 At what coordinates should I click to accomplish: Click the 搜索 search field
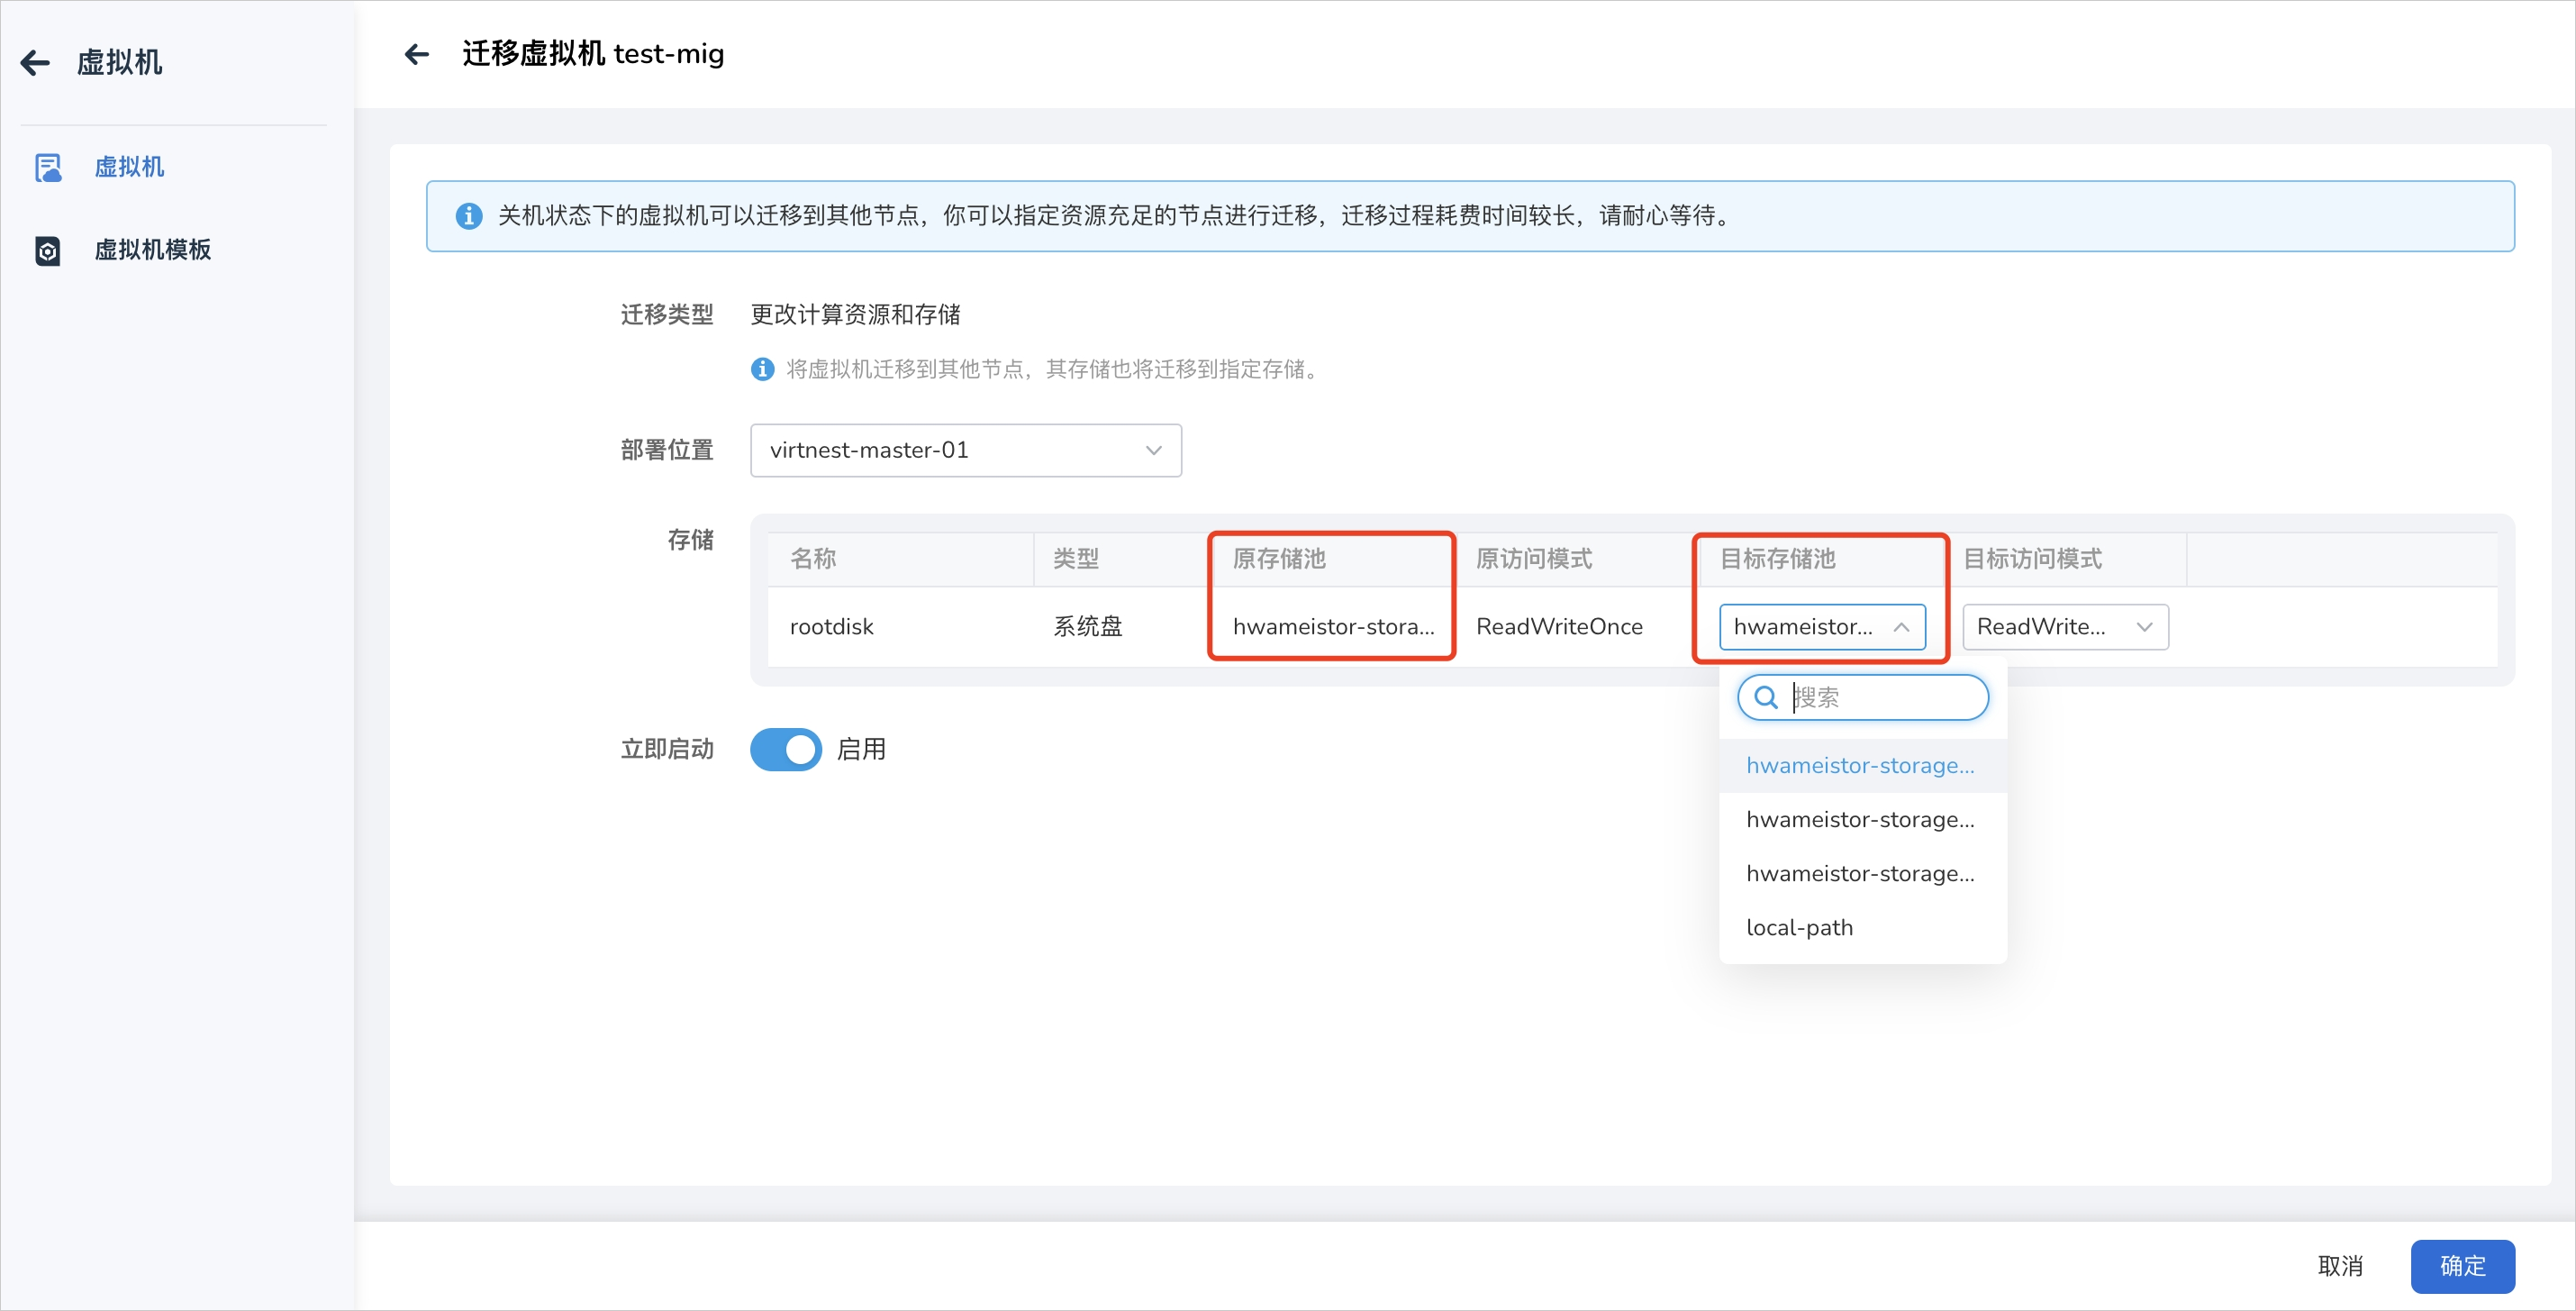coord(1863,697)
